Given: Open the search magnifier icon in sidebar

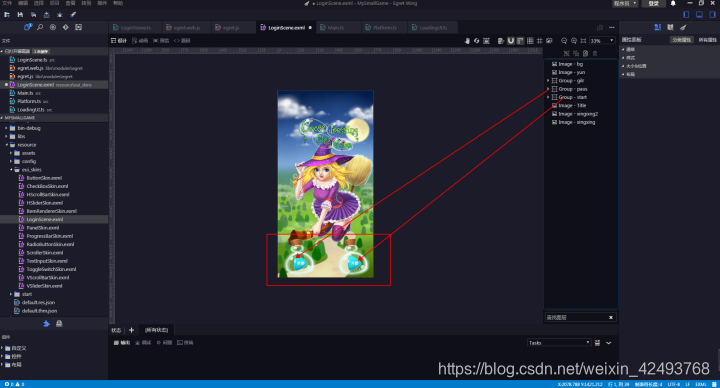Looking at the screenshot, I should 40,28.
